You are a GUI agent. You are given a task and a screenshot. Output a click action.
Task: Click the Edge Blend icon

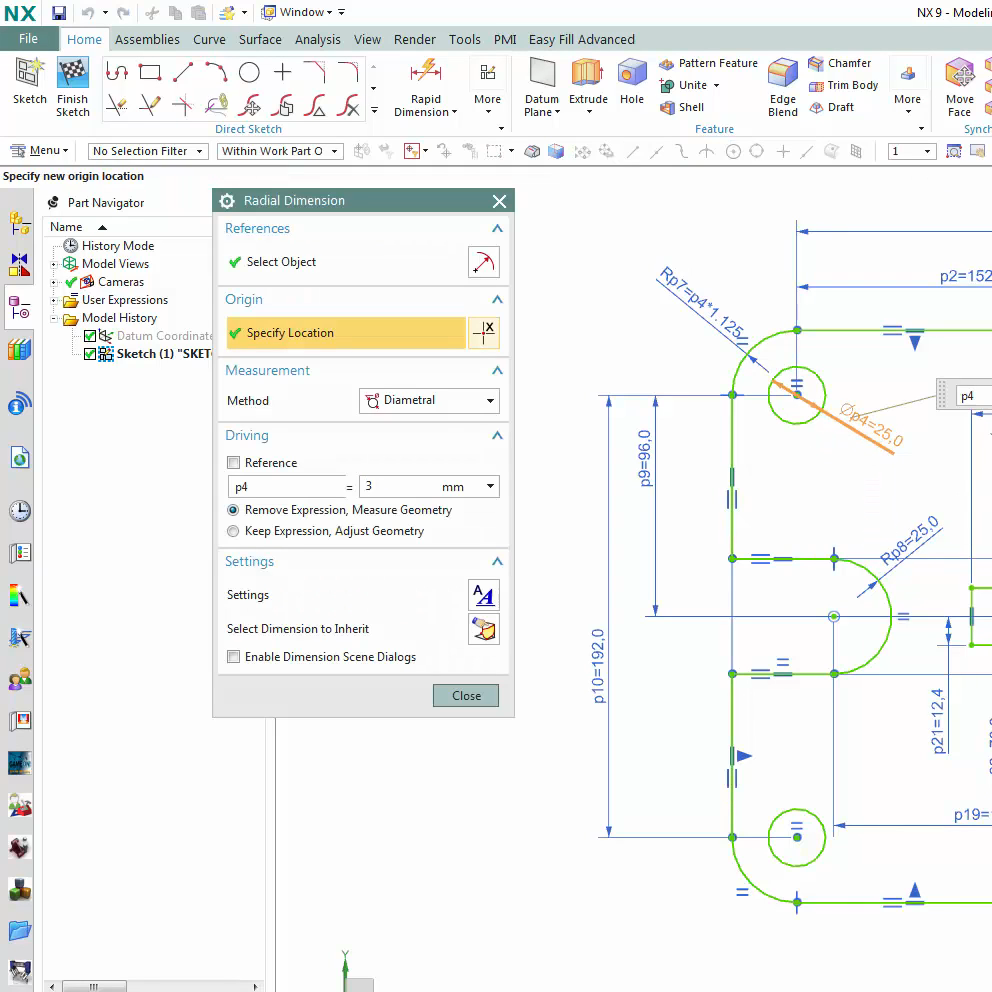783,73
